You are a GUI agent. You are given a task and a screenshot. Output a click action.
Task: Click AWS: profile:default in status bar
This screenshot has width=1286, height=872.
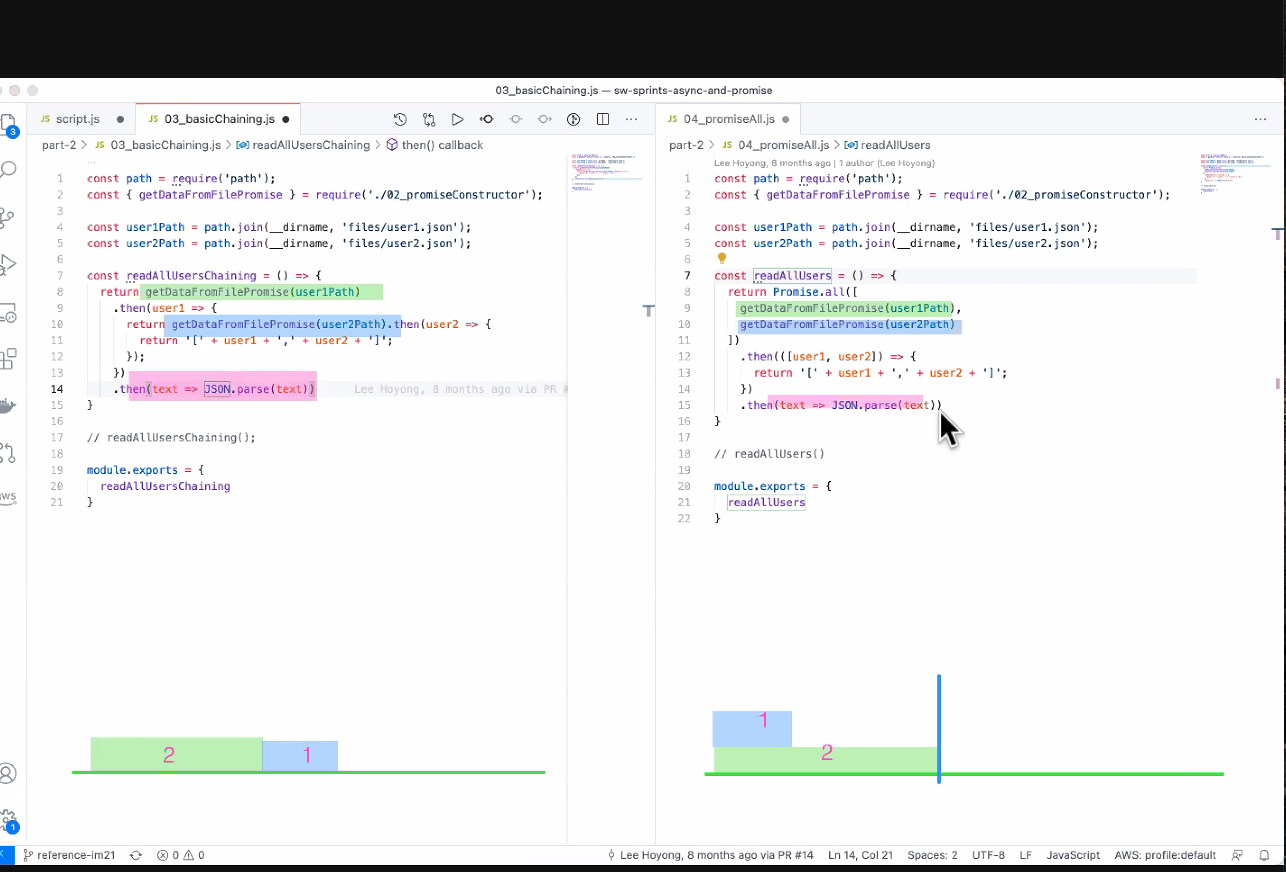pyautogui.click(x=1165, y=855)
